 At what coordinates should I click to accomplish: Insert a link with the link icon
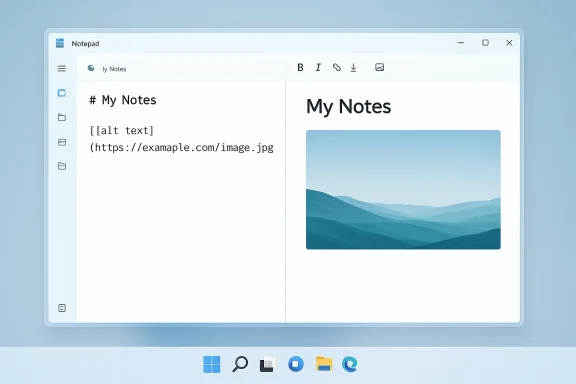click(336, 67)
